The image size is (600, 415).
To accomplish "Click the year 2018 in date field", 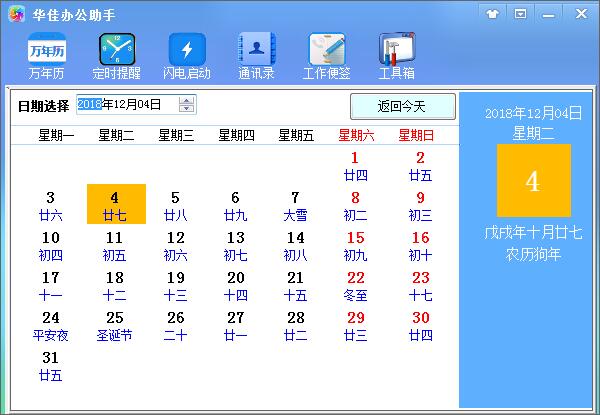I will pos(90,105).
